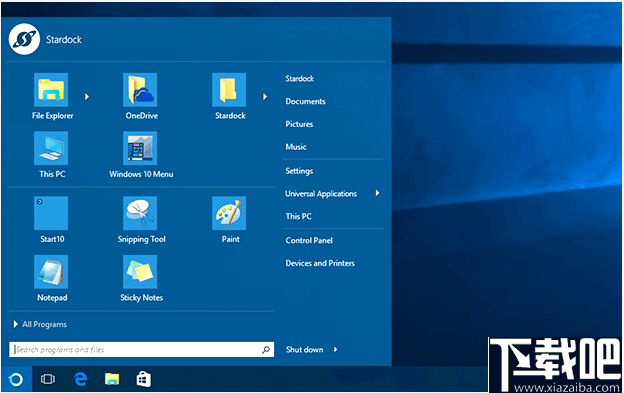
Task: Click the Shut down button
Action: pyautogui.click(x=304, y=350)
